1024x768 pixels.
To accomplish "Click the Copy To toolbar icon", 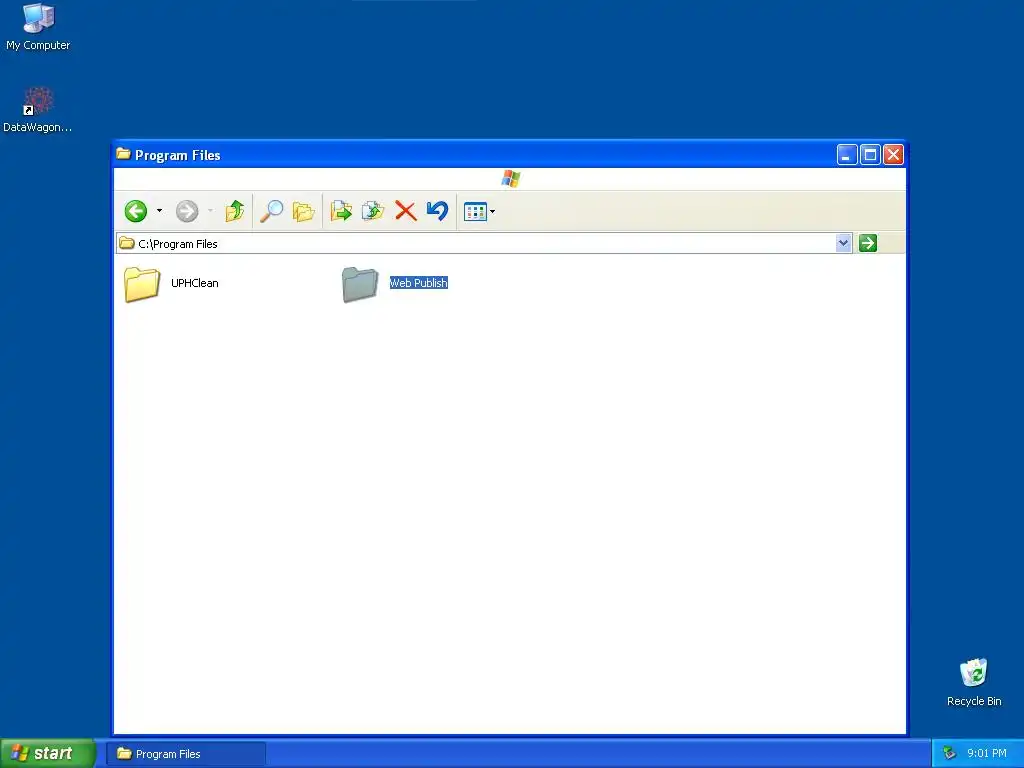I will point(373,211).
